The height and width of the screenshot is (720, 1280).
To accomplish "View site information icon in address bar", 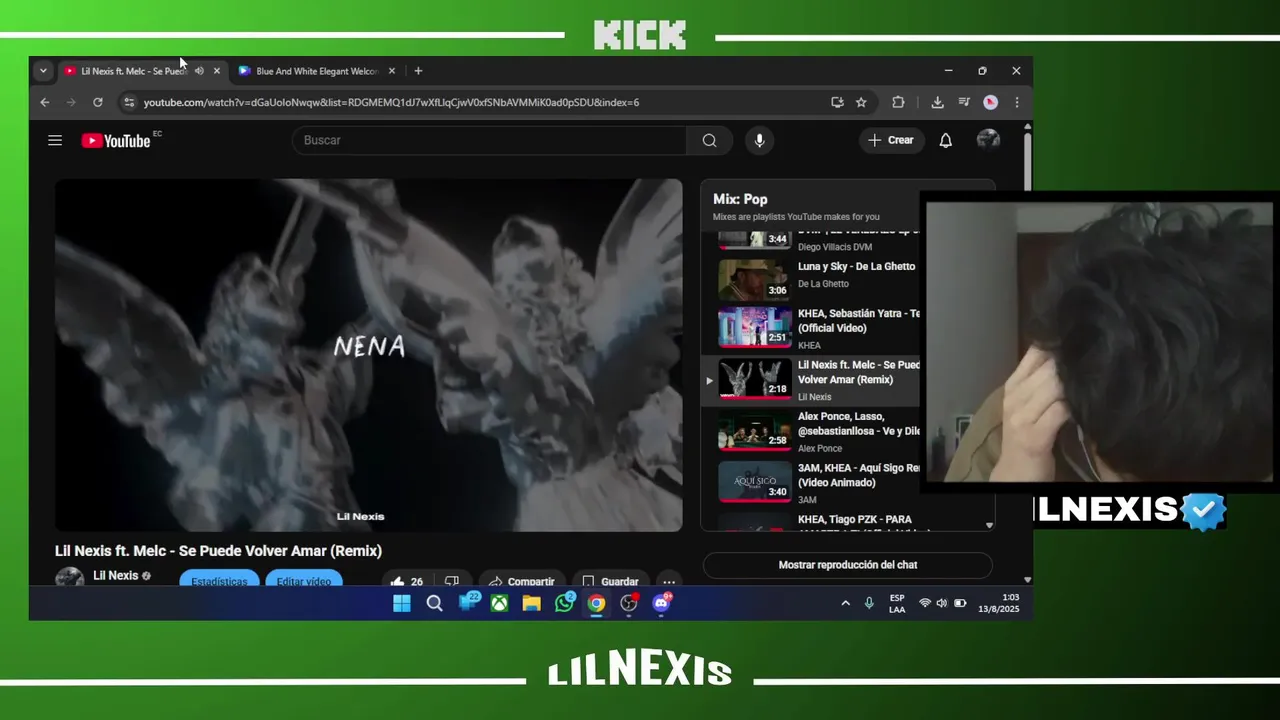I will (128, 102).
